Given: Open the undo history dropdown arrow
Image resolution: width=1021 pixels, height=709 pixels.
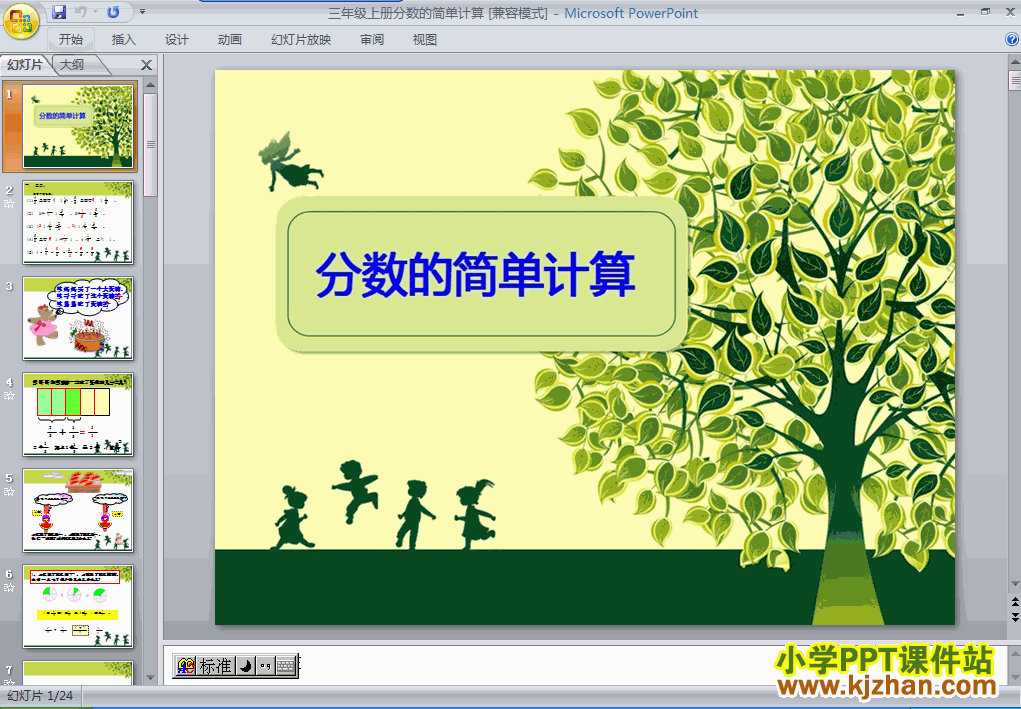Looking at the screenshot, I should coord(95,12).
